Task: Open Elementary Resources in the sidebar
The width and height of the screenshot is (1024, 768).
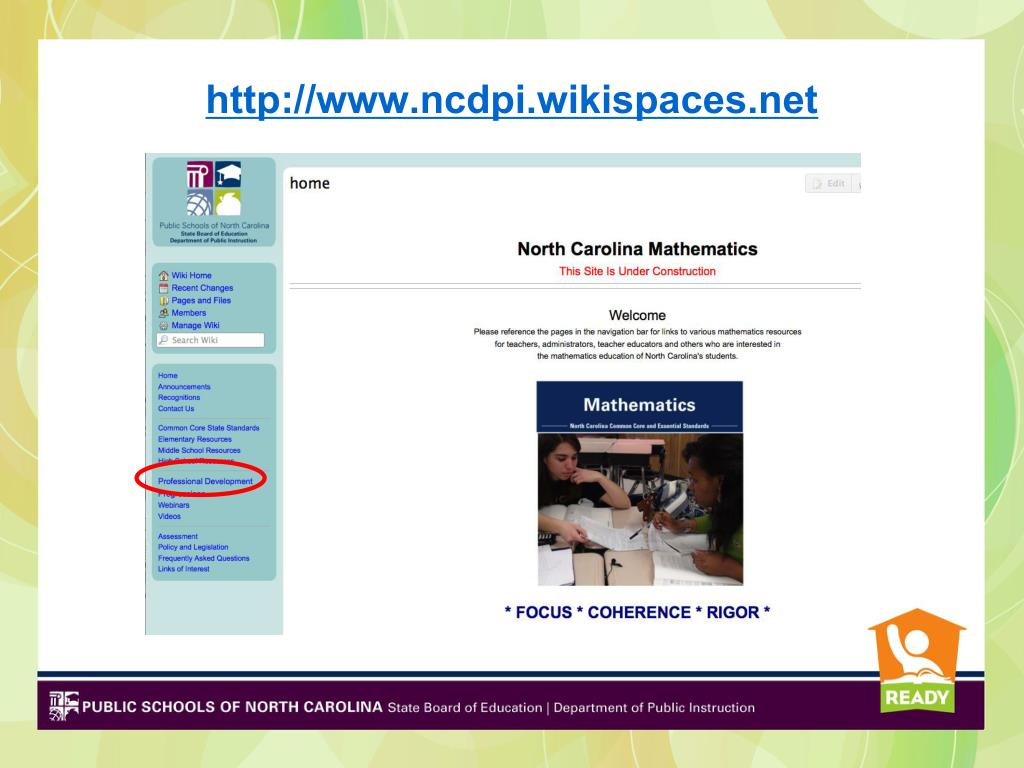Action: [x=194, y=439]
